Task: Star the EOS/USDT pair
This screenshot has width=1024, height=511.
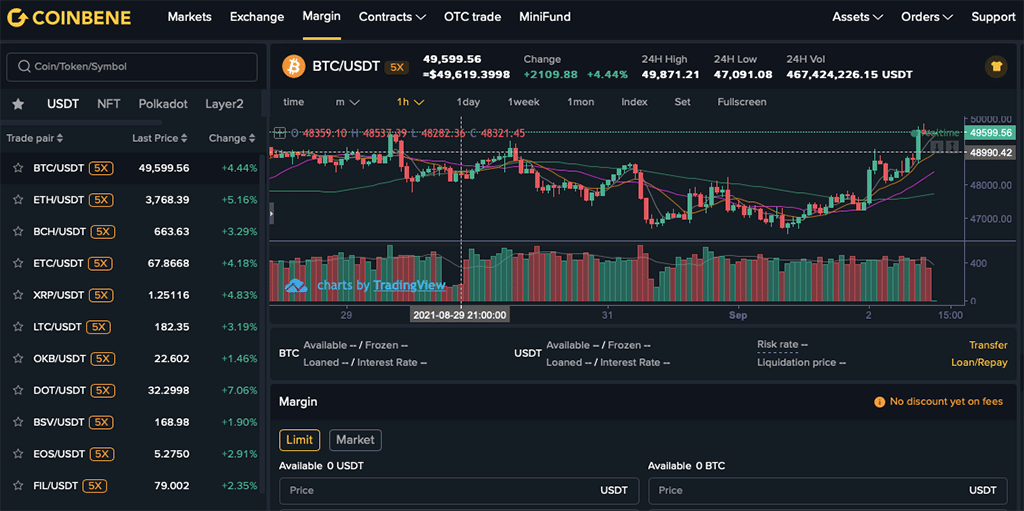Action: 18,454
